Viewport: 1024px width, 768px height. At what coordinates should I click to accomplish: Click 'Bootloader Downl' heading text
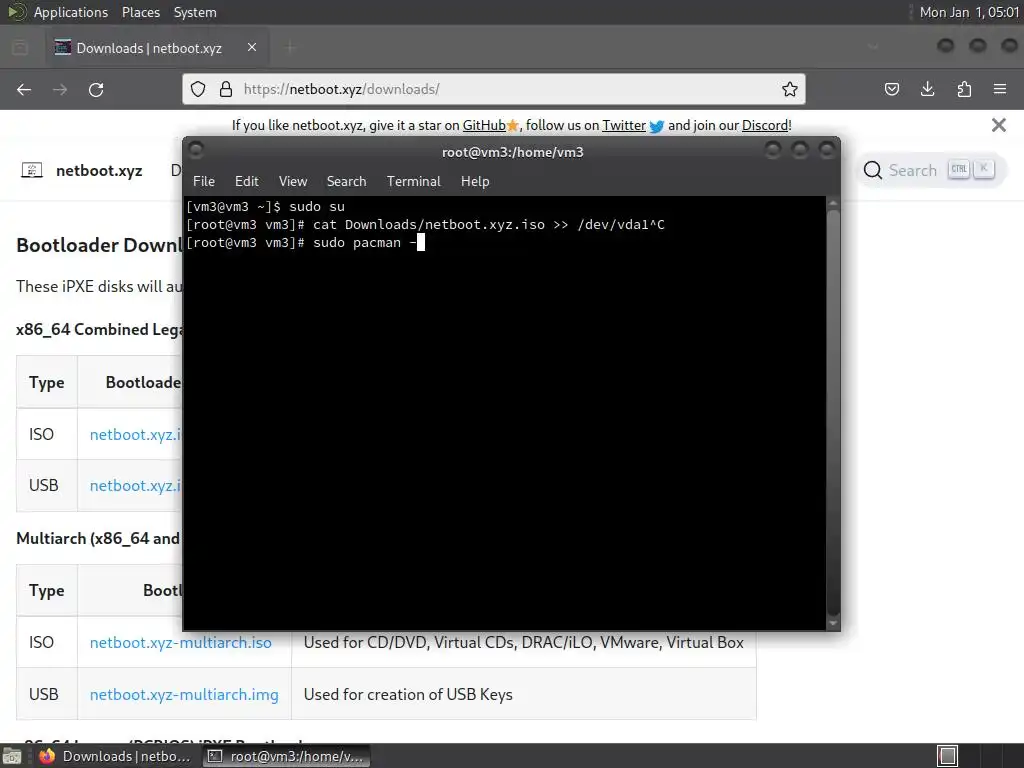click(99, 245)
